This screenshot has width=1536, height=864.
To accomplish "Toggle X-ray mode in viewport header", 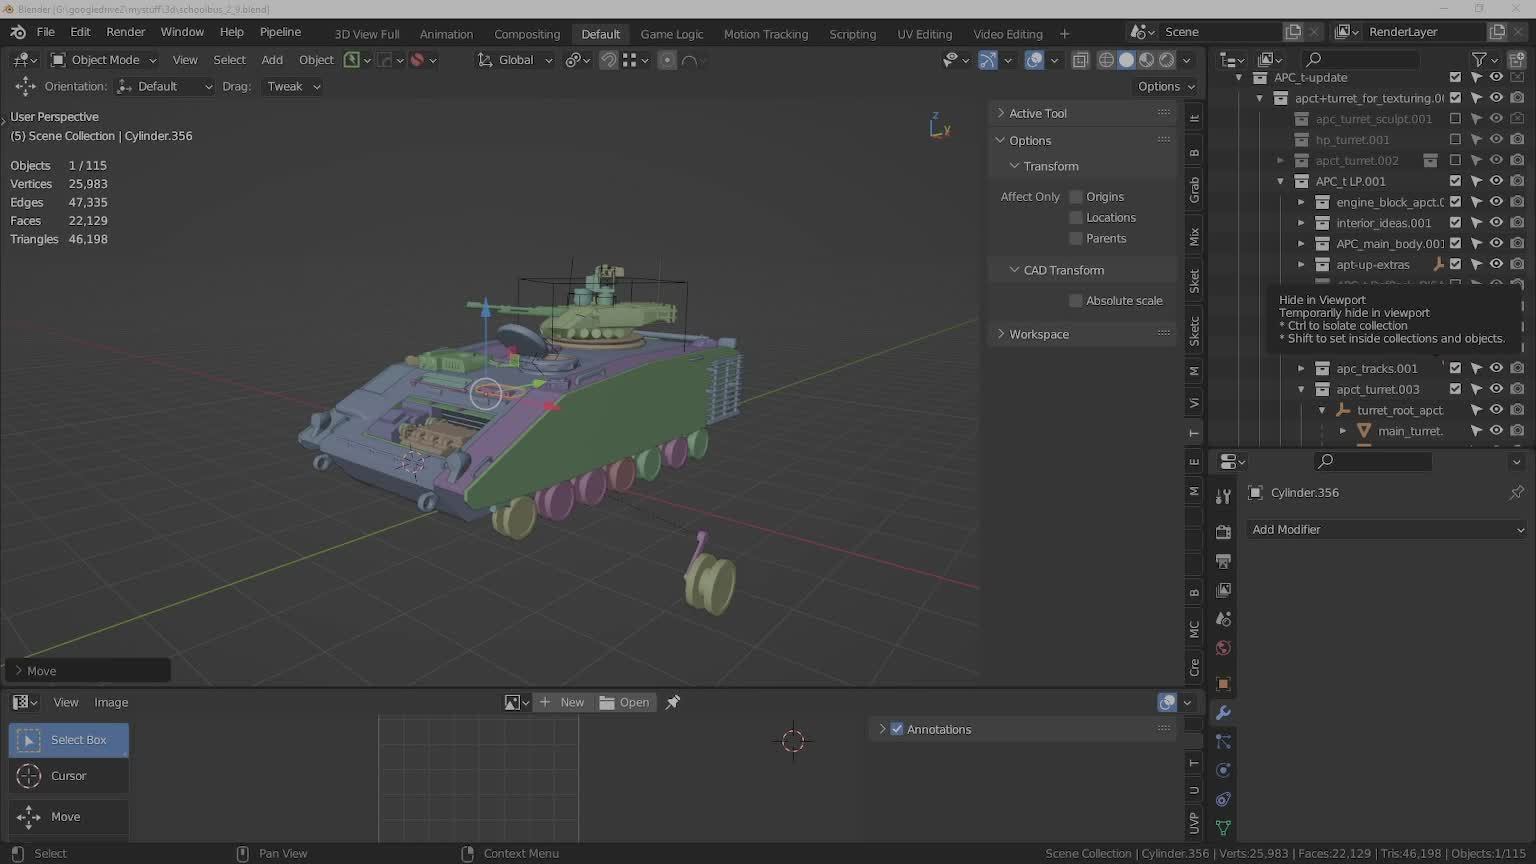I will click(x=1080, y=60).
